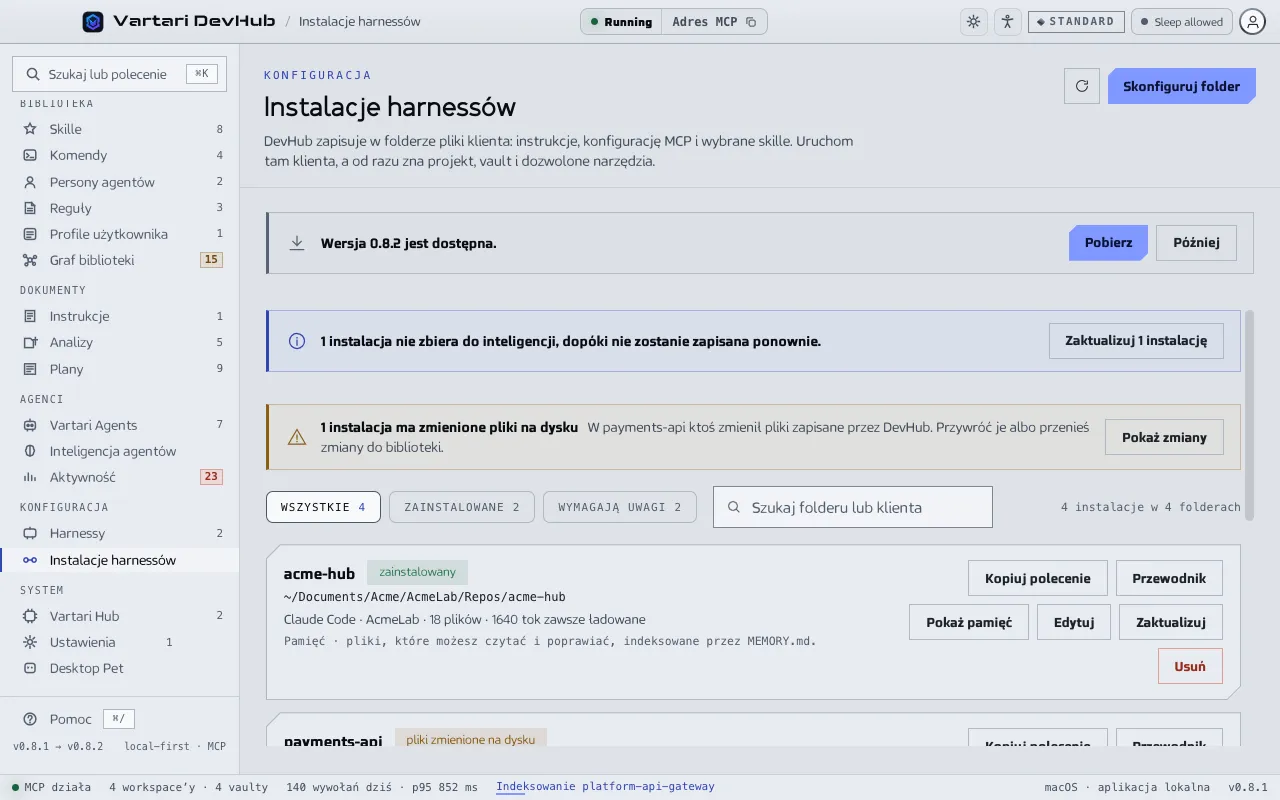Focus the Szukaj folderu lub klienta field
Viewport: 1280px width, 800px height.
coord(853,507)
